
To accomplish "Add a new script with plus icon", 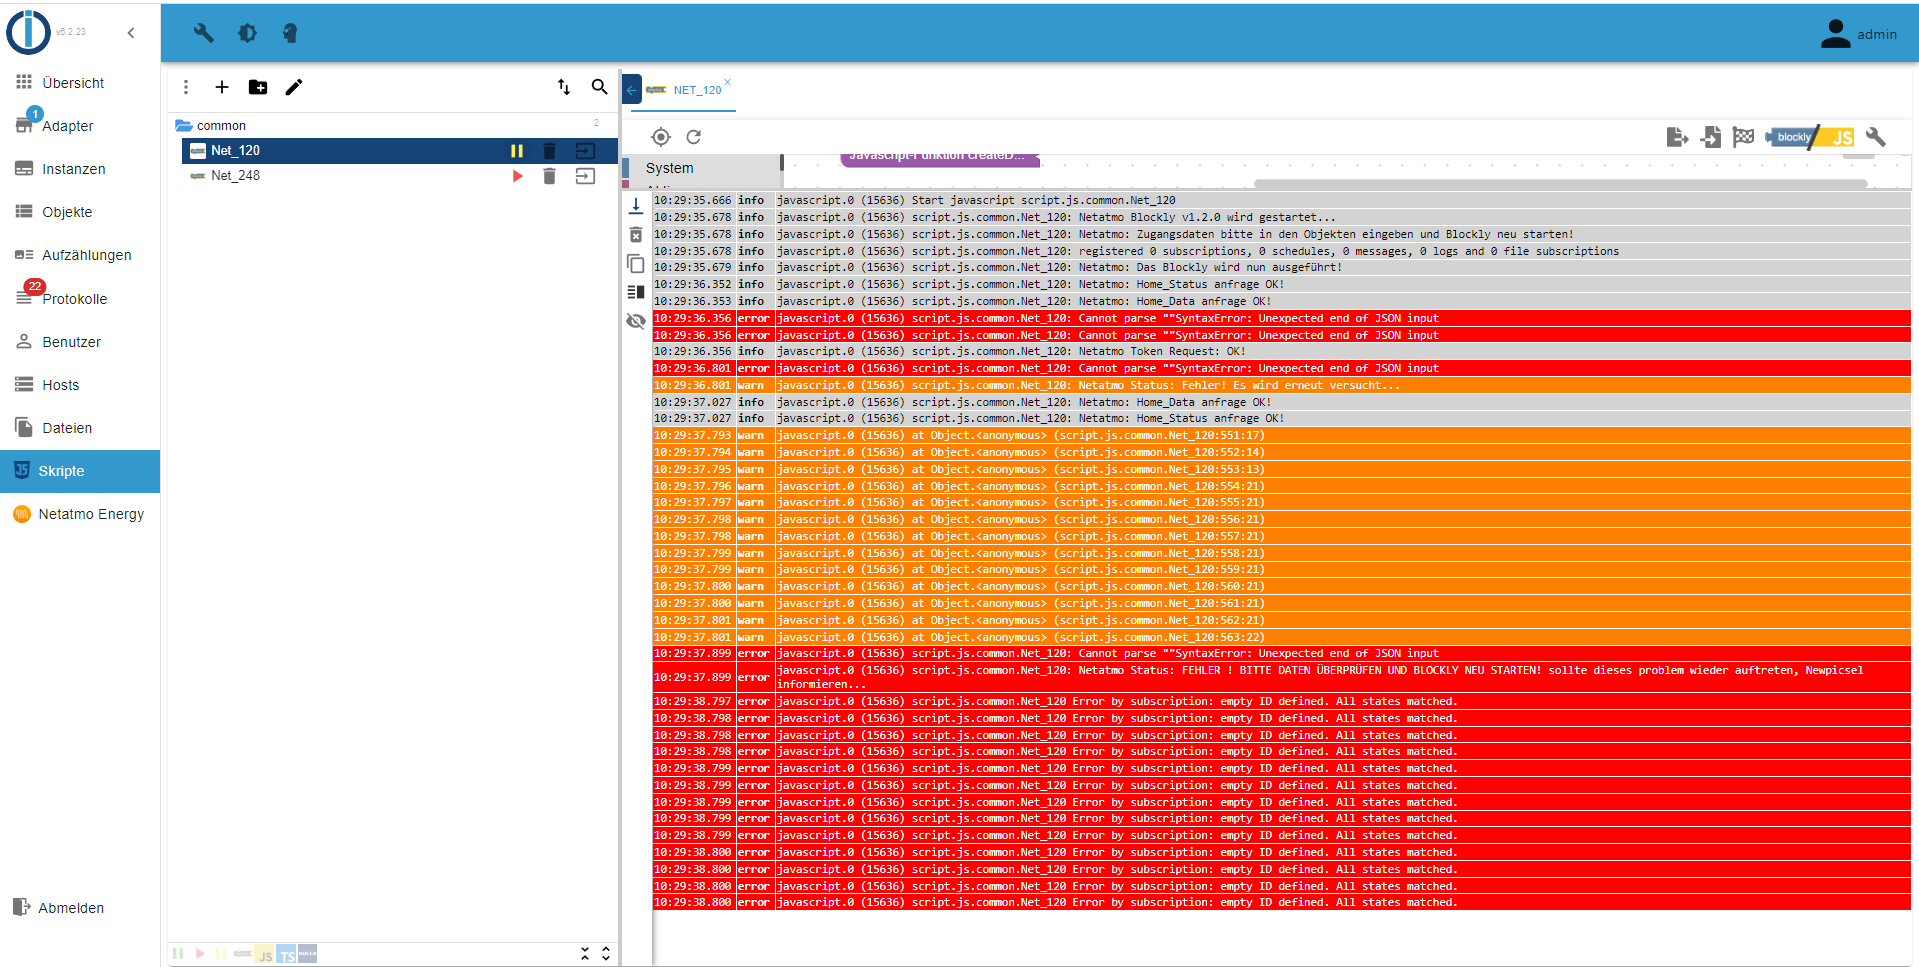I will (222, 88).
